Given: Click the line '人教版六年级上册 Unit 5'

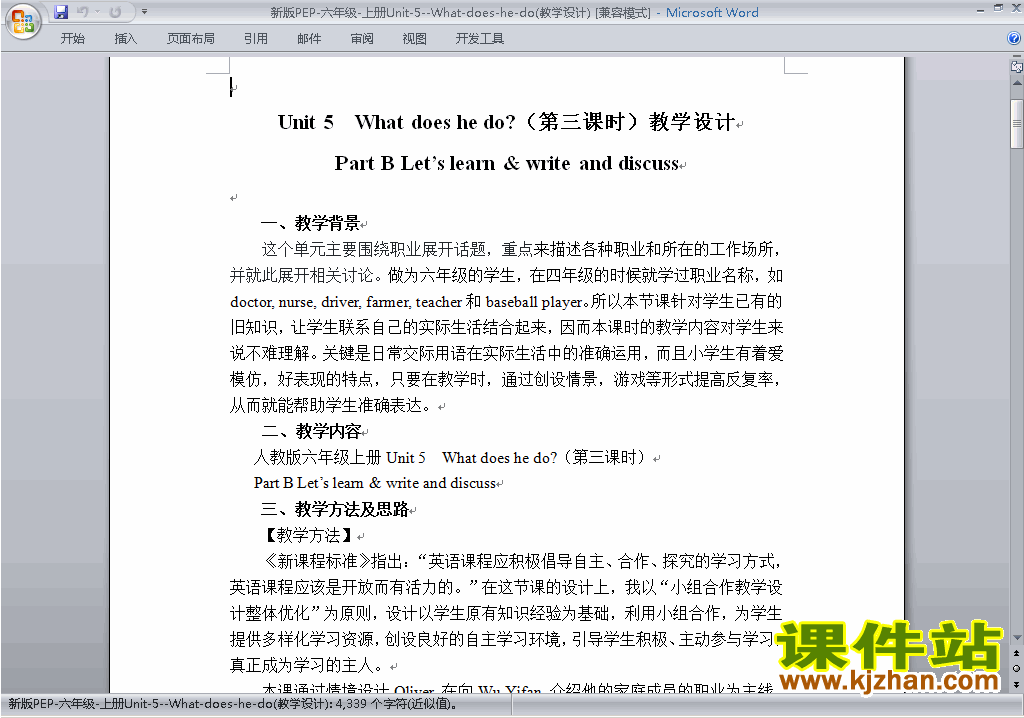Looking at the screenshot, I should [x=451, y=457].
